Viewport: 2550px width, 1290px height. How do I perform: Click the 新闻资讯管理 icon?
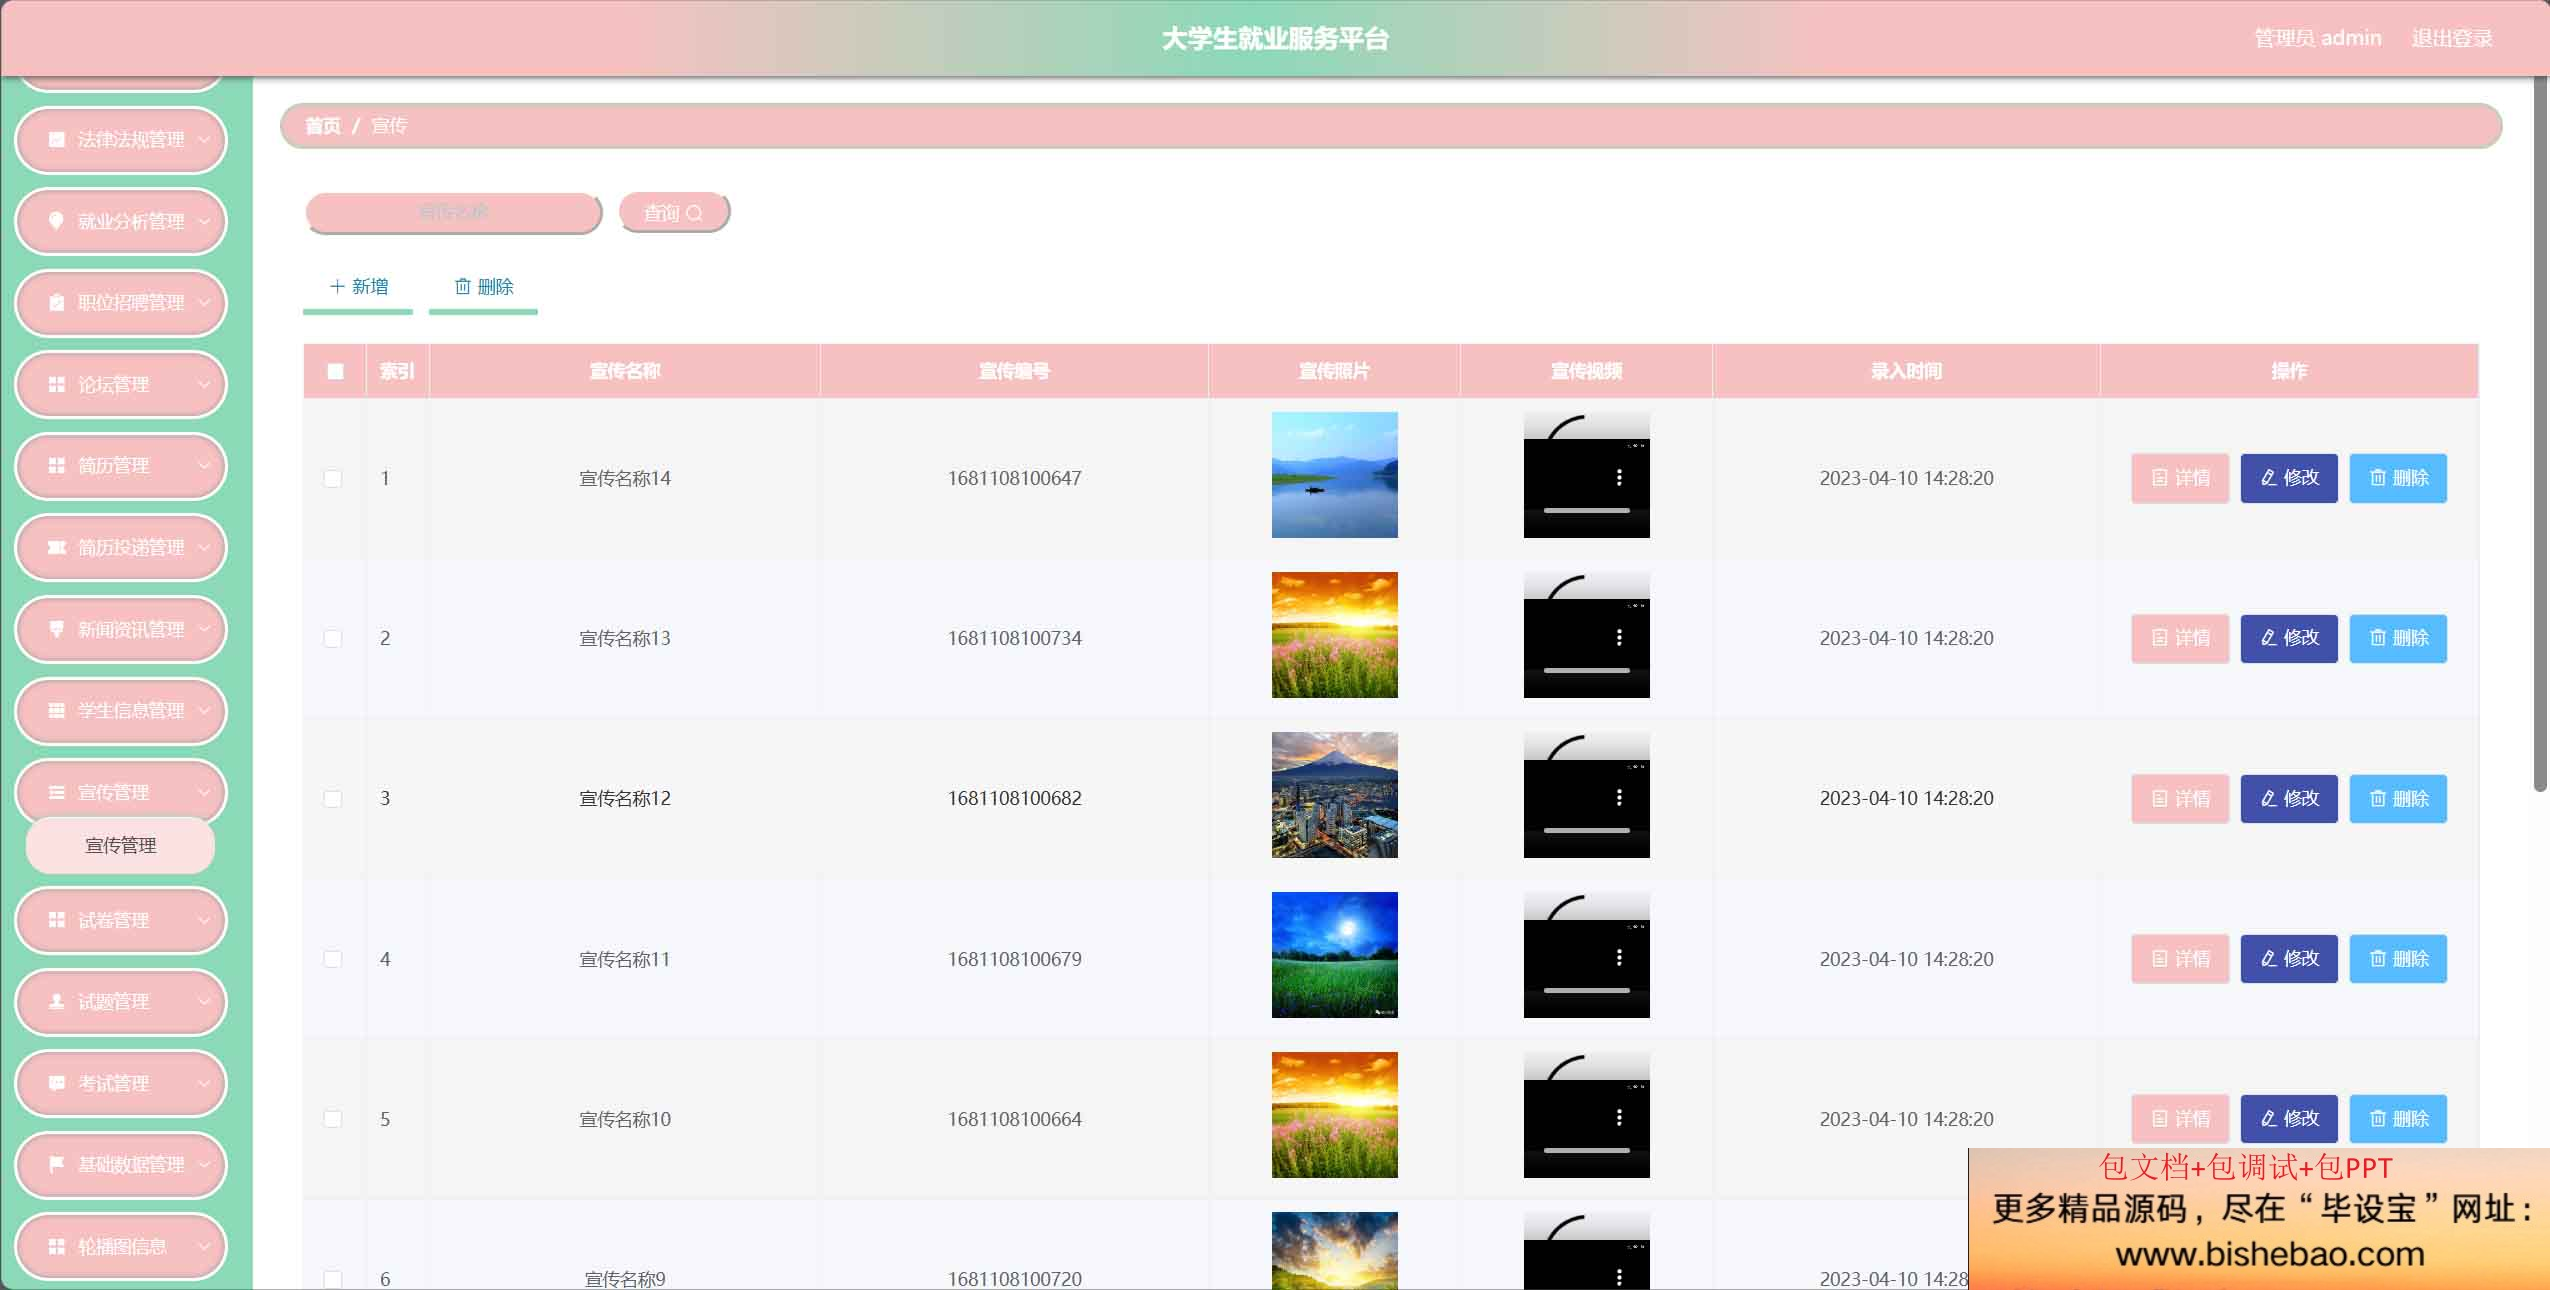click(x=57, y=629)
